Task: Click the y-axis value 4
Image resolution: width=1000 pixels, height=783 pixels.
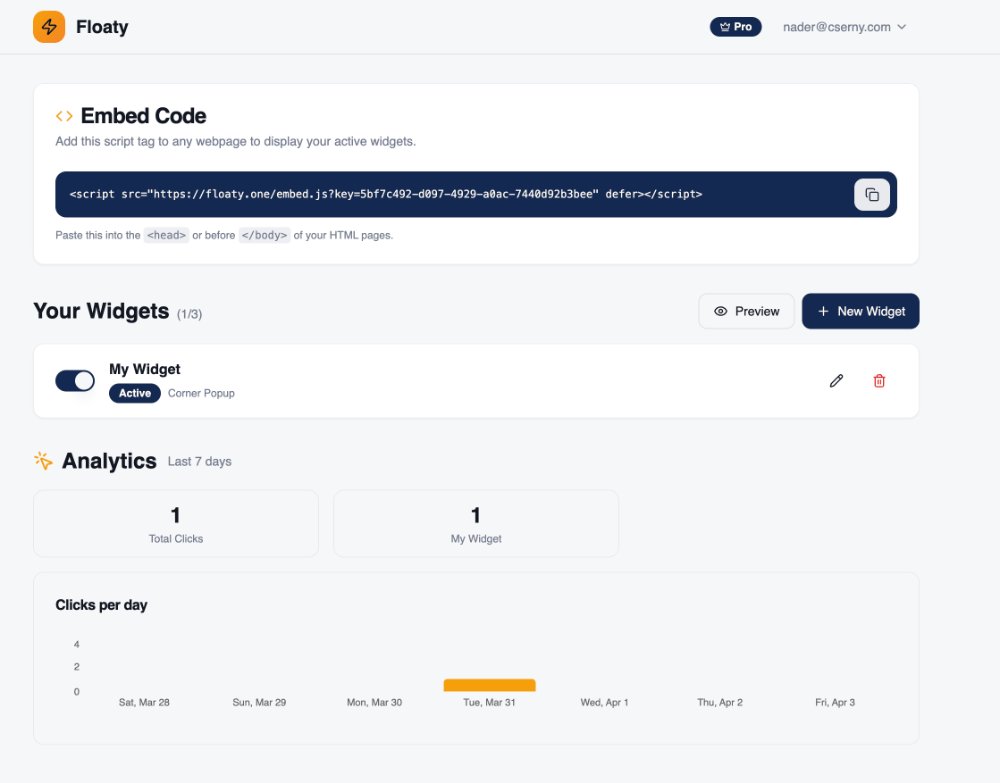Action: pos(77,644)
